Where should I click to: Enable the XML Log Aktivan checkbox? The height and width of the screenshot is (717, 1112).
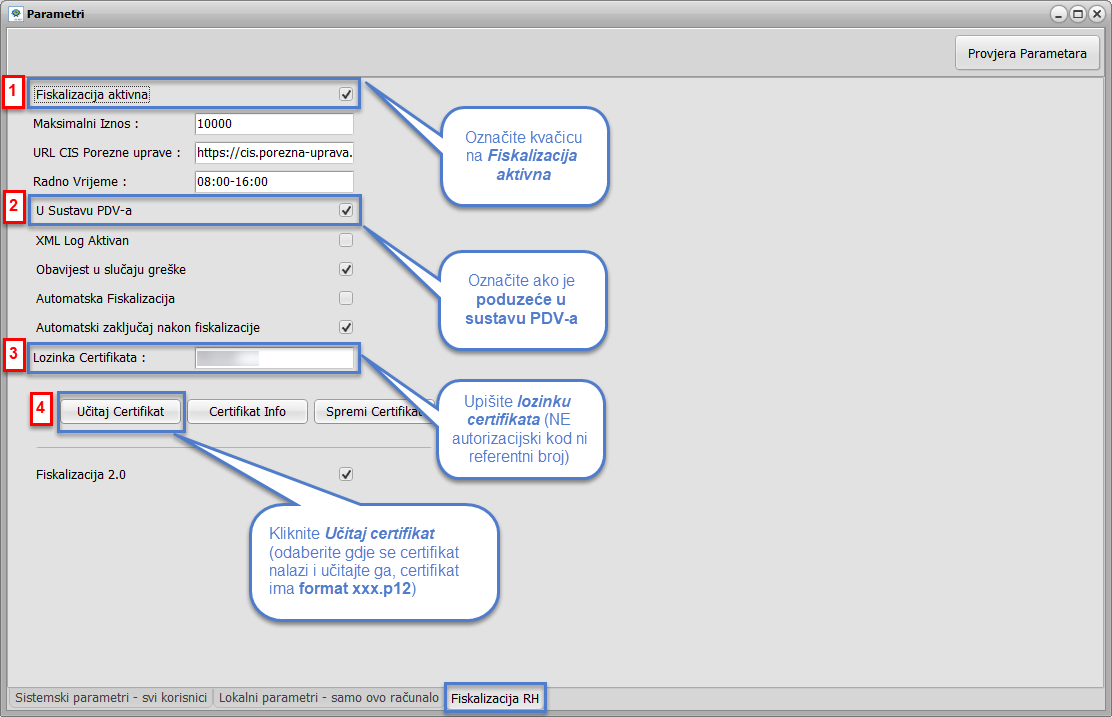pos(346,240)
